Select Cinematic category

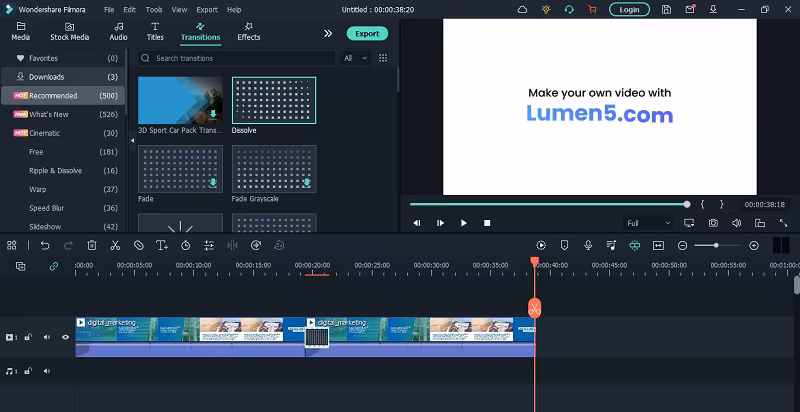tap(62, 133)
